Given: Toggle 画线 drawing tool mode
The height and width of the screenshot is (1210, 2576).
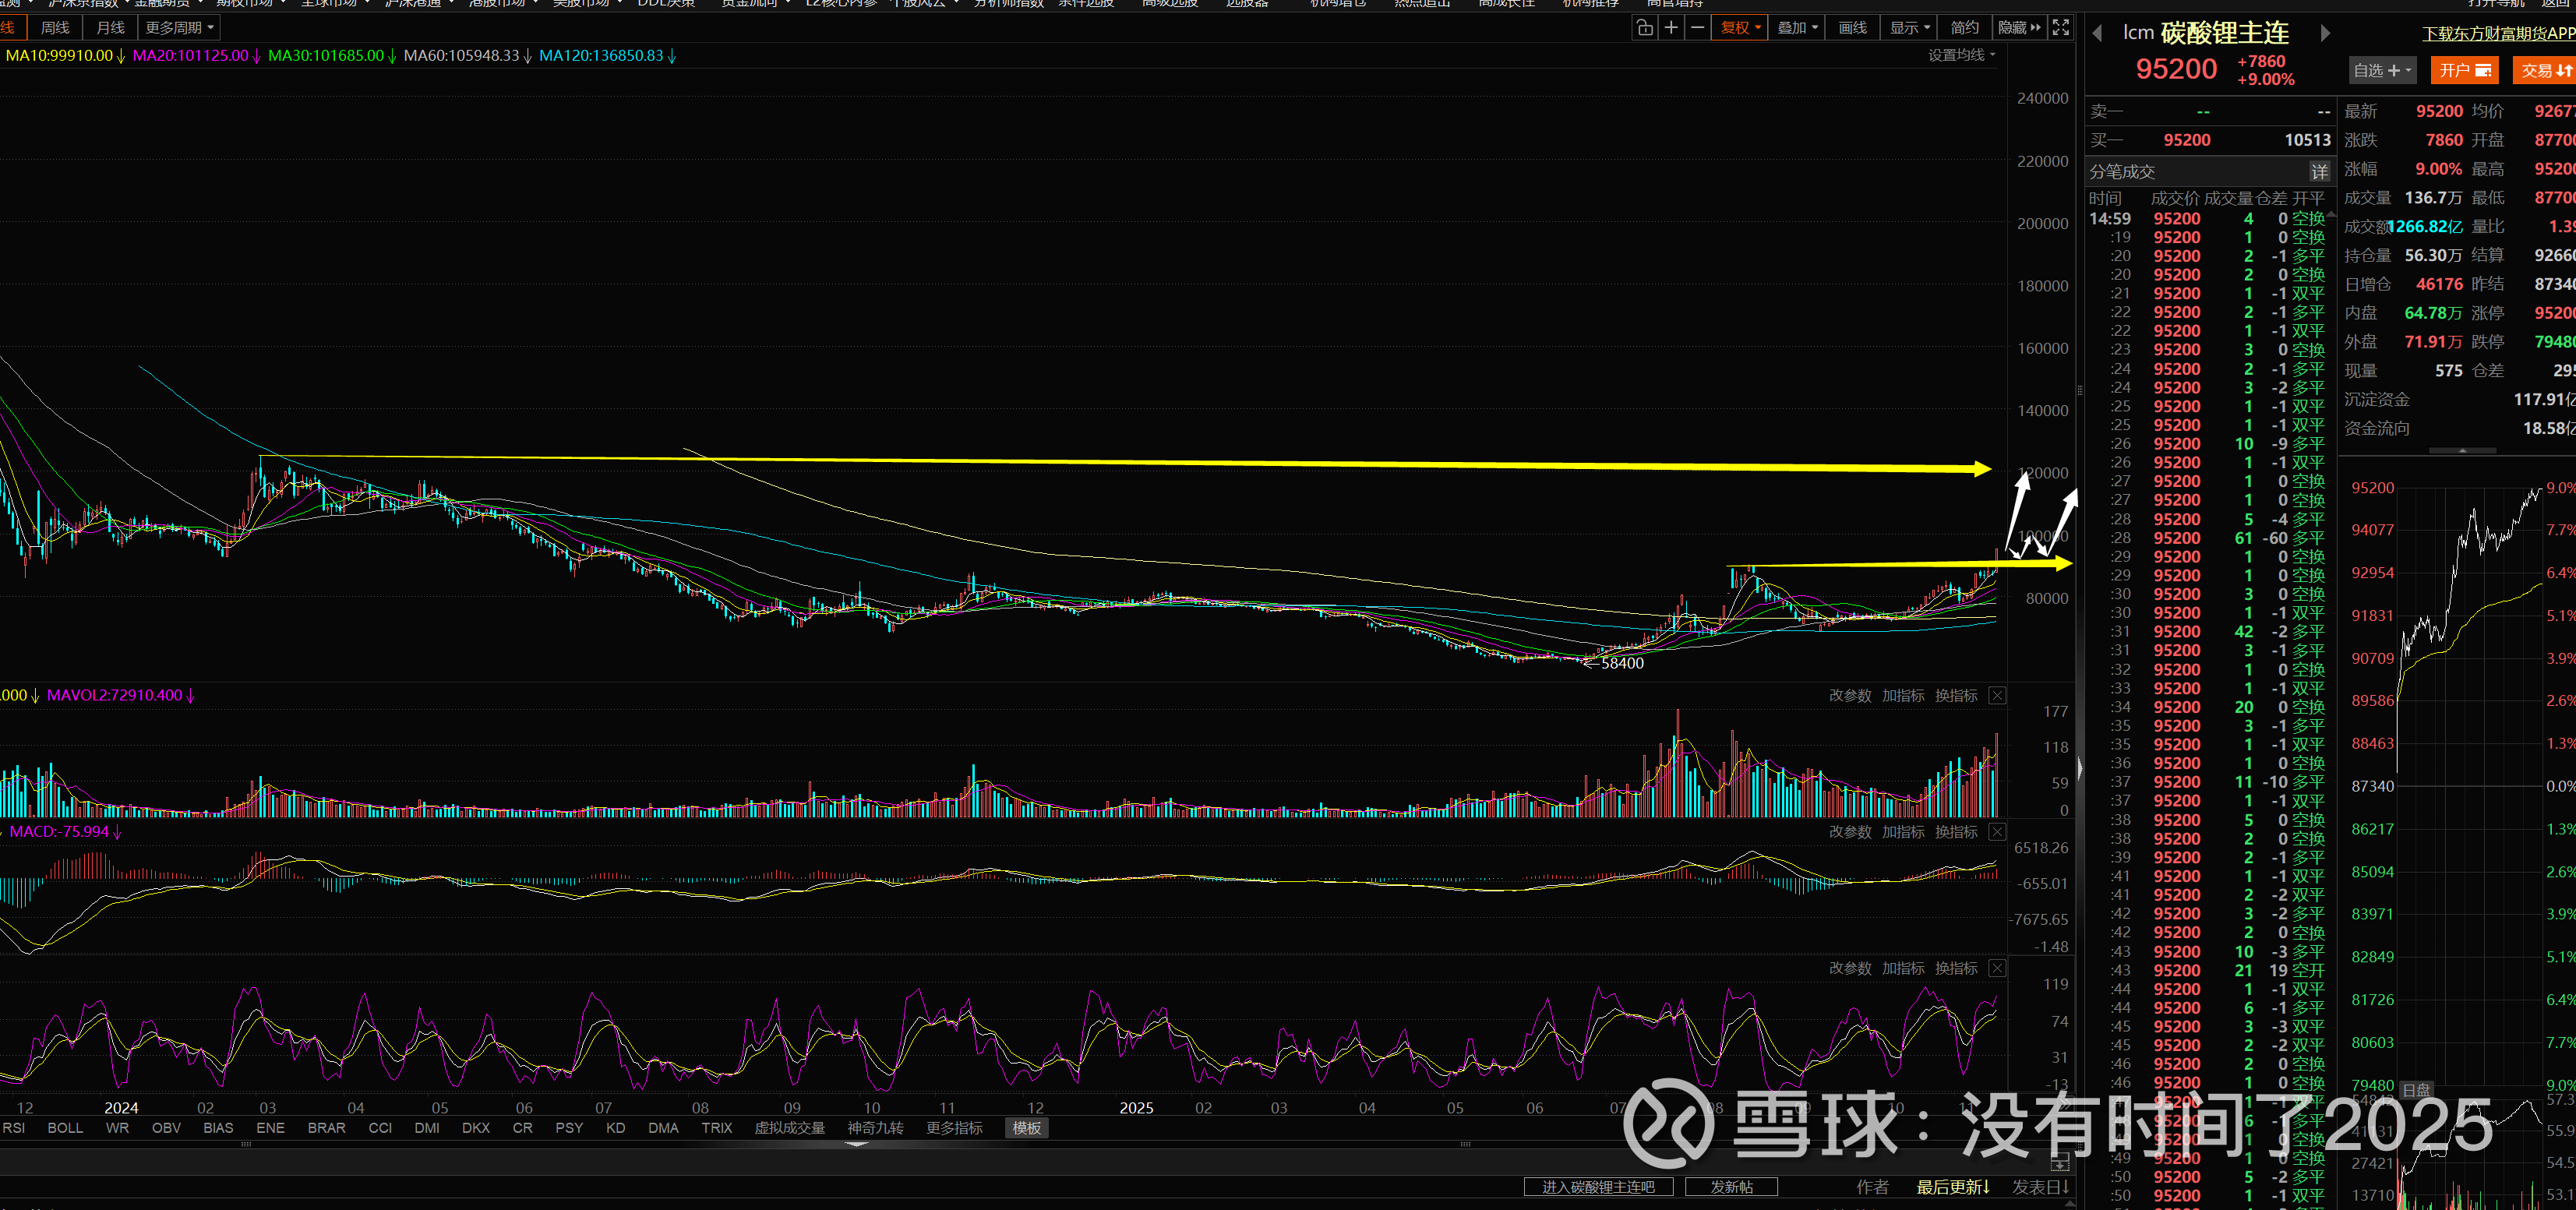Looking at the screenshot, I should (x=1852, y=28).
